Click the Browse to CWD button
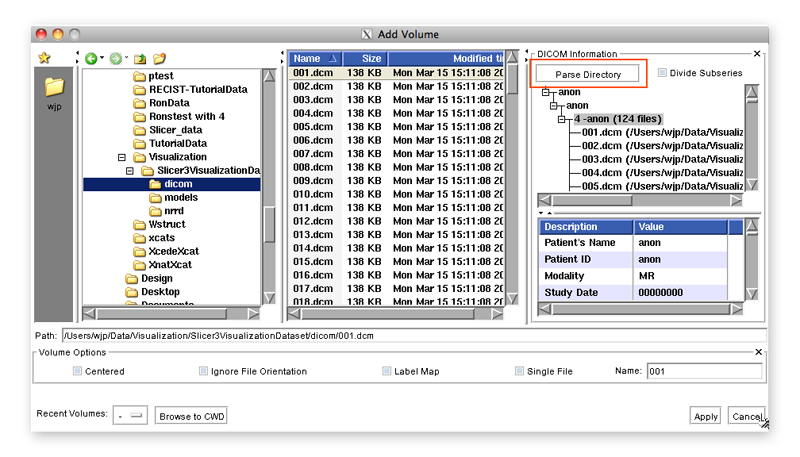 (x=192, y=416)
